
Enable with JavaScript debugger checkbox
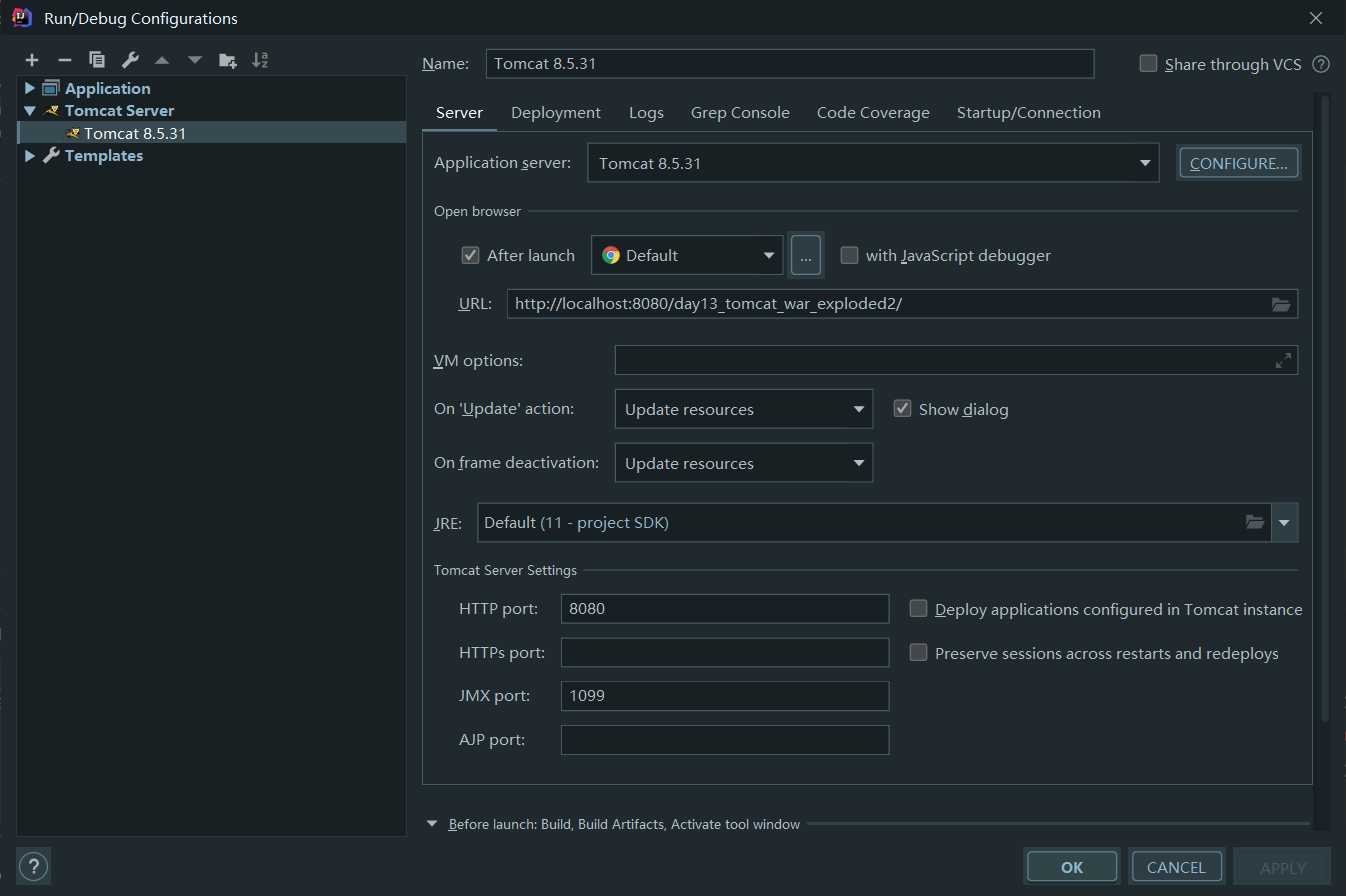849,255
